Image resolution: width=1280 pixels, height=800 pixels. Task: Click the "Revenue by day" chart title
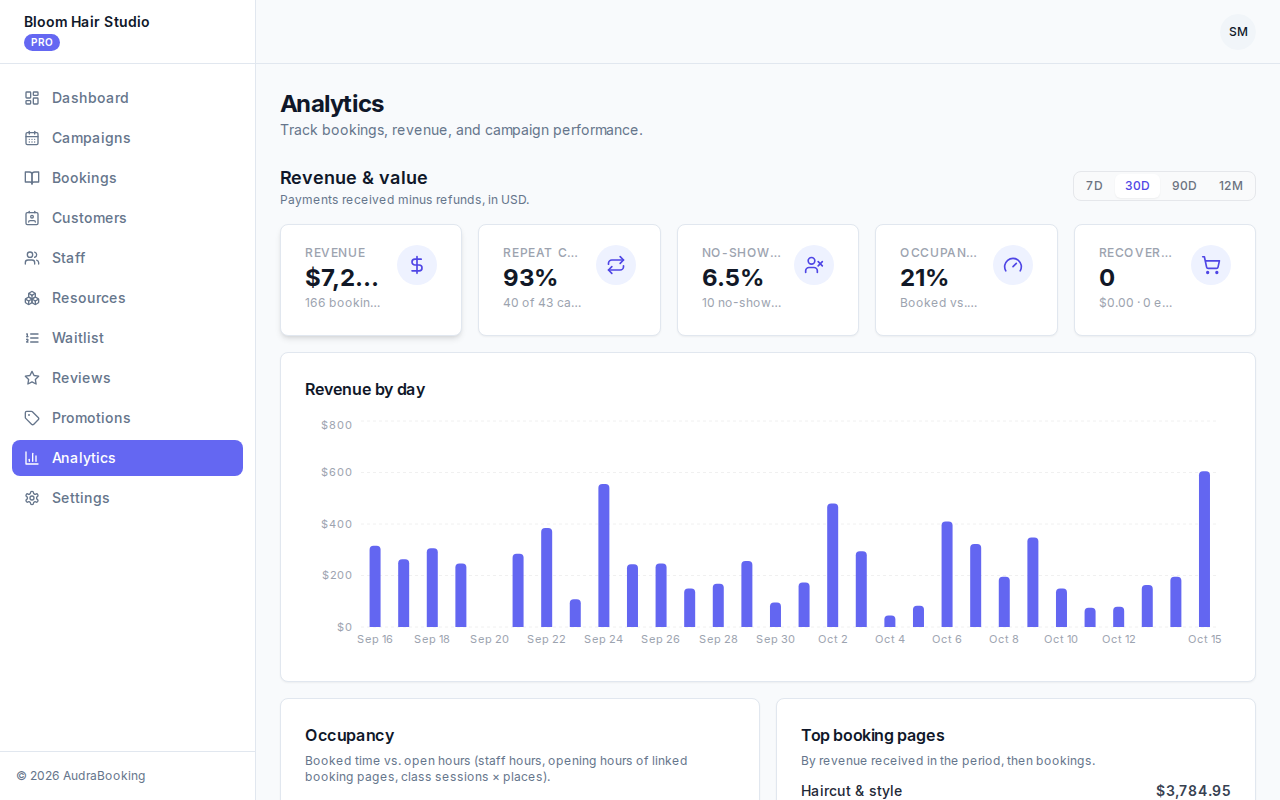point(365,389)
